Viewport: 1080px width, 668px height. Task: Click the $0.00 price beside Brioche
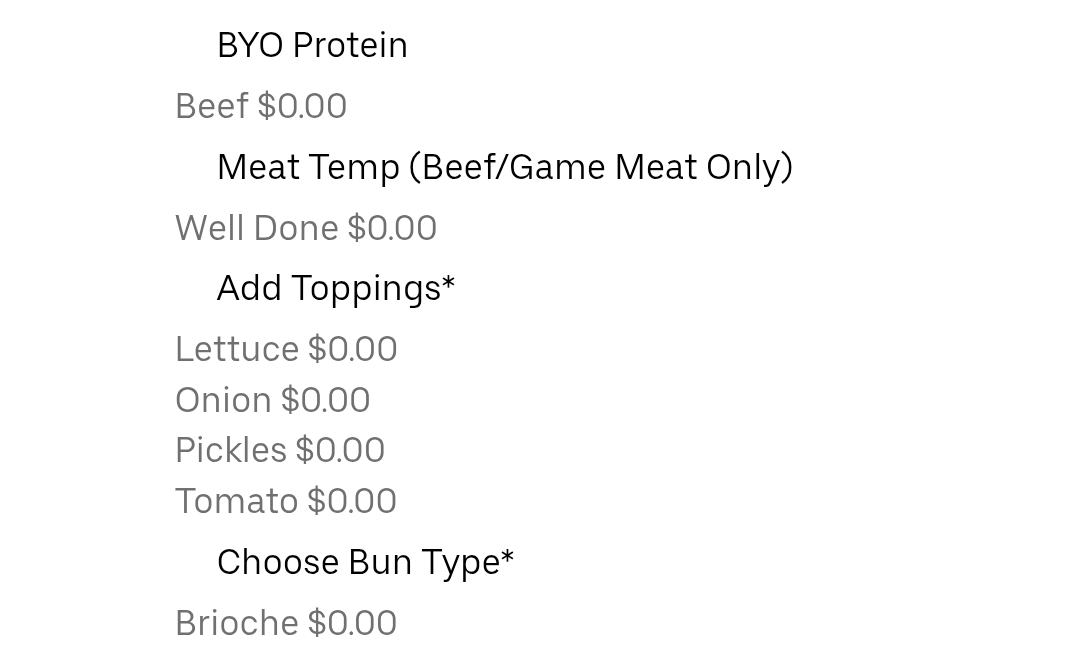pos(352,623)
